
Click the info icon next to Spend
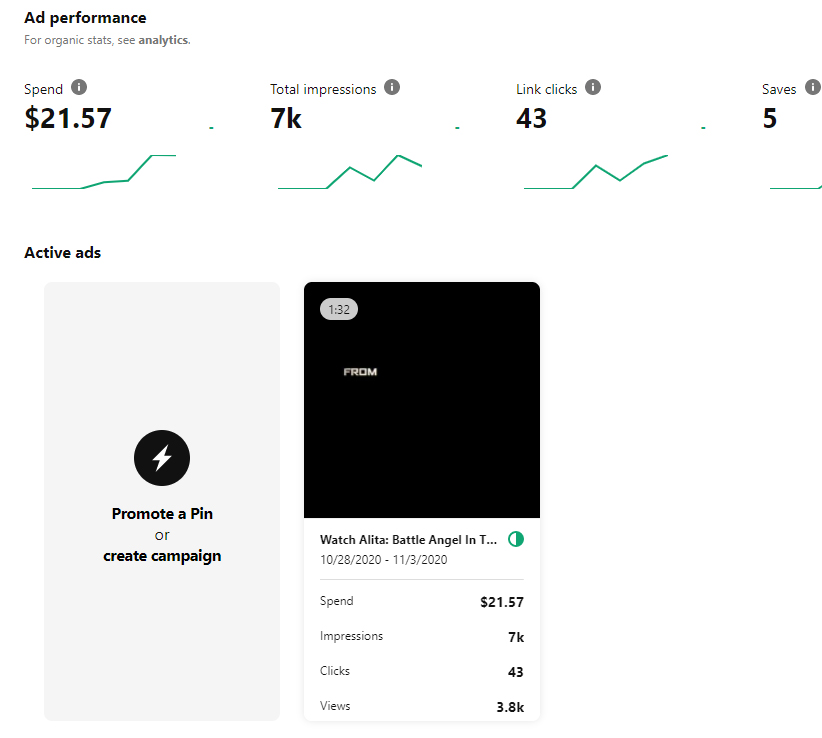(79, 88)
